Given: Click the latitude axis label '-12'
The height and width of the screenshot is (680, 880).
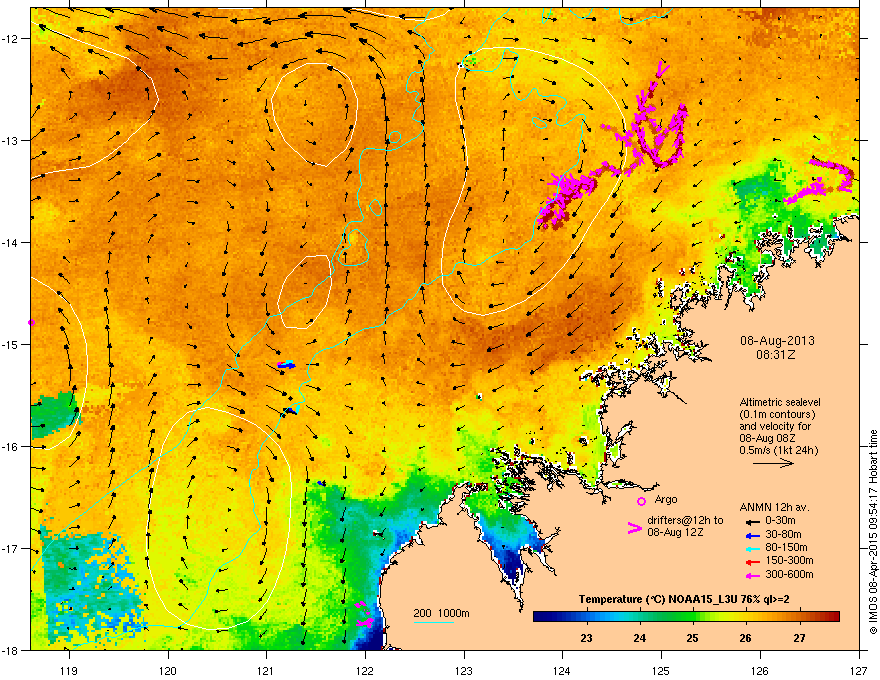Looking at the screenshot, I should [x=11, y=39].
